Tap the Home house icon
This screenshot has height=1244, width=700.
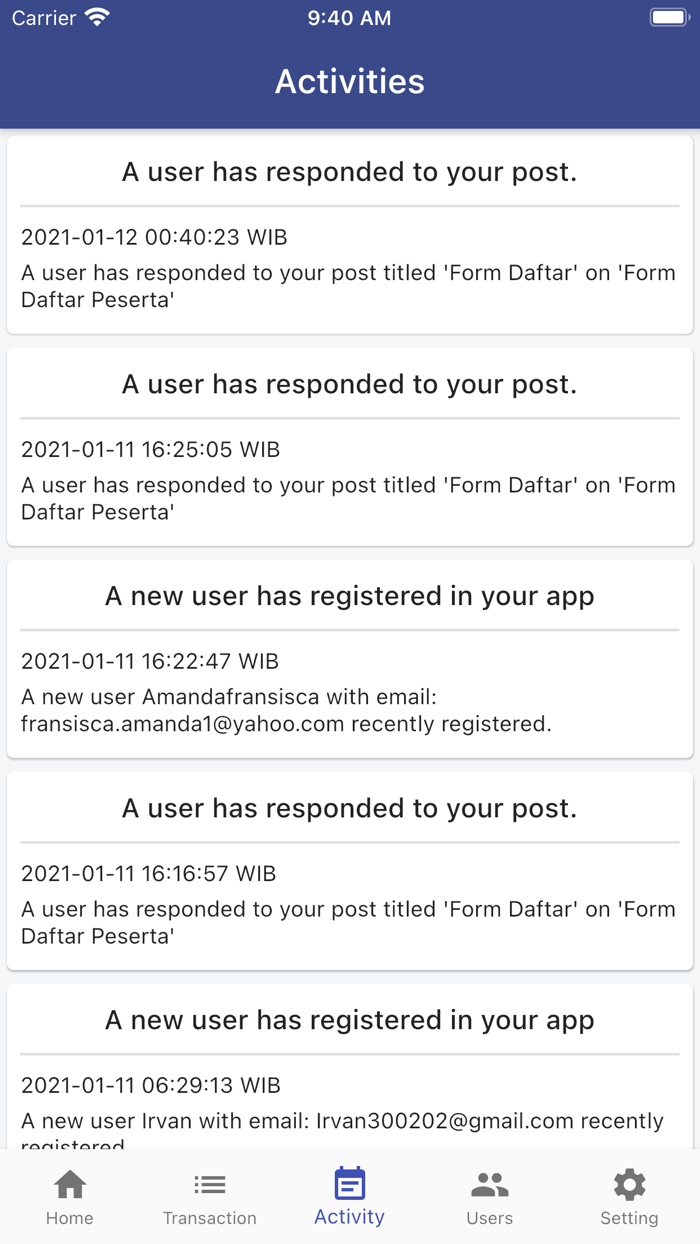coord(70,1185)
